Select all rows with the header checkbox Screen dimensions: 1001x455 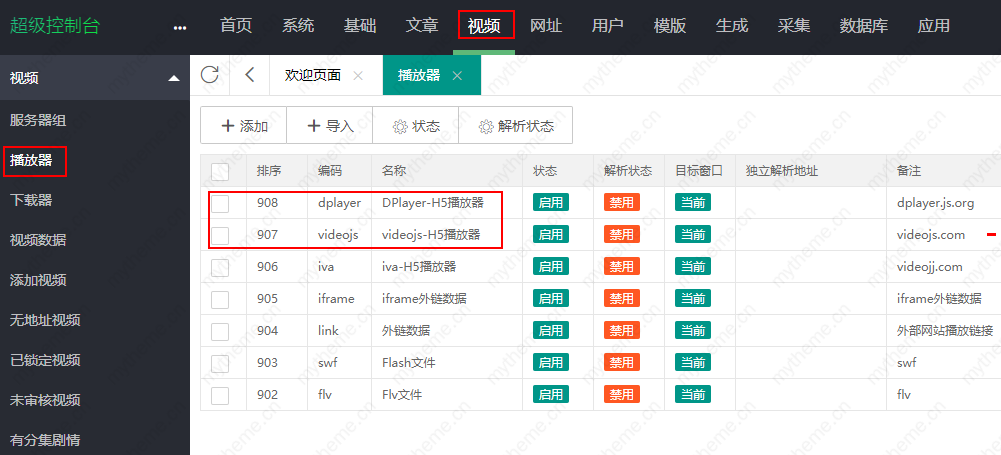[220, 171]
